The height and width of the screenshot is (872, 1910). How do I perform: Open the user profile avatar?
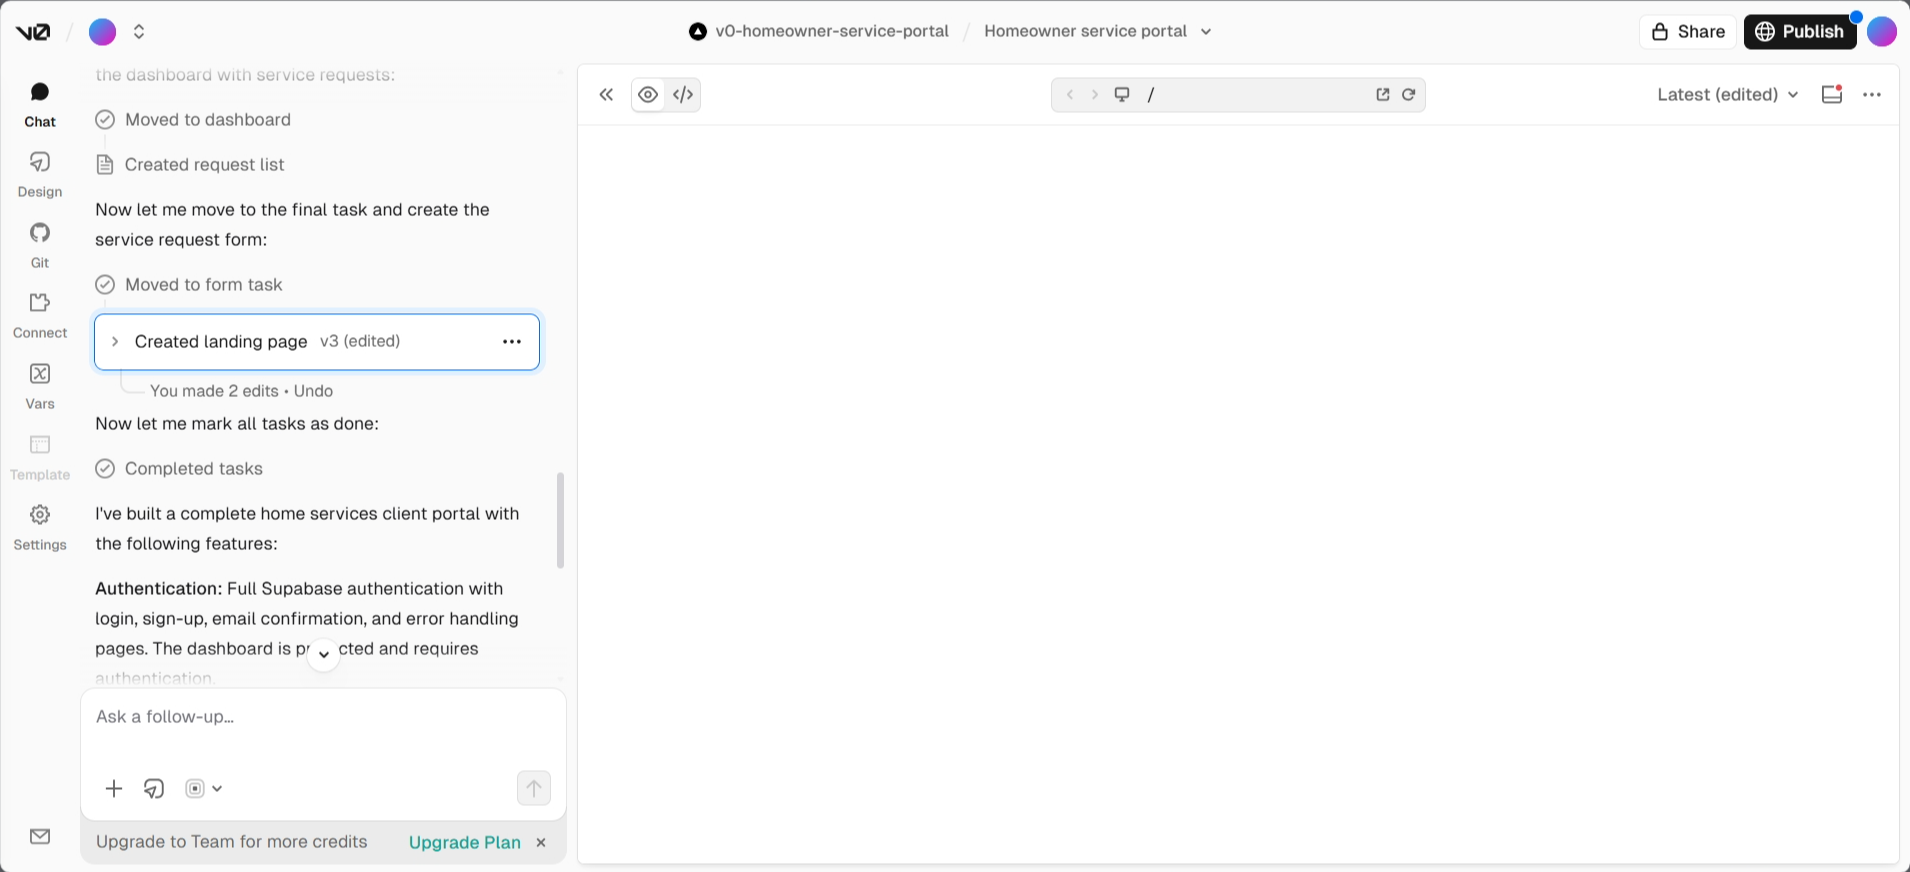coord(1881,32)
